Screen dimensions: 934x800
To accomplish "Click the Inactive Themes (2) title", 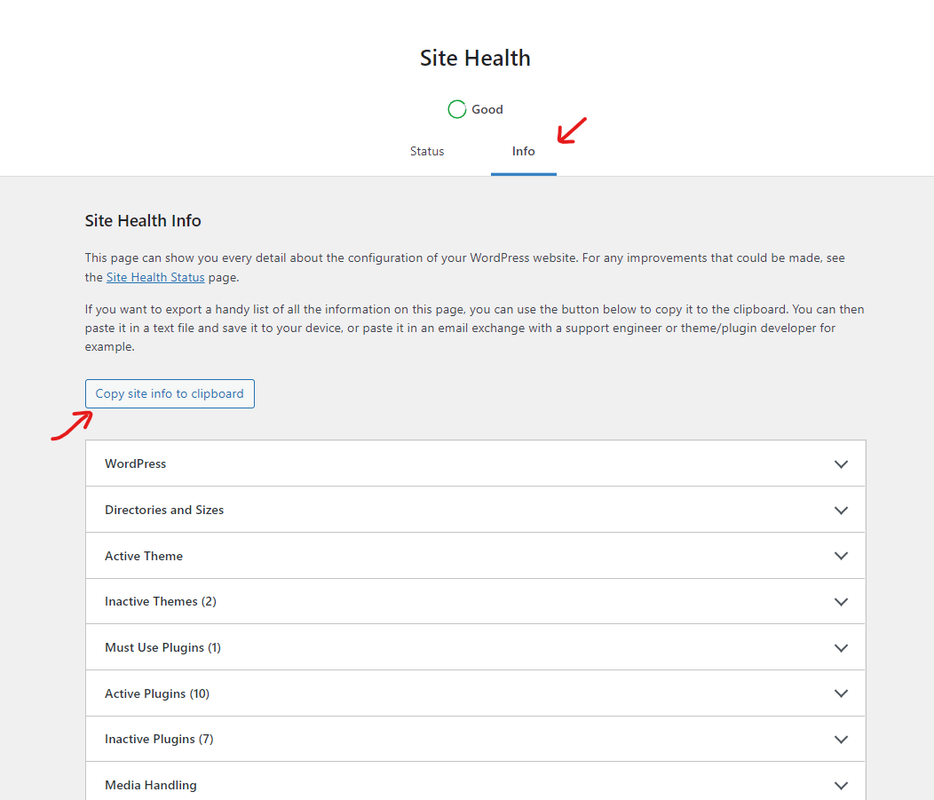I will tap(160, 602).
